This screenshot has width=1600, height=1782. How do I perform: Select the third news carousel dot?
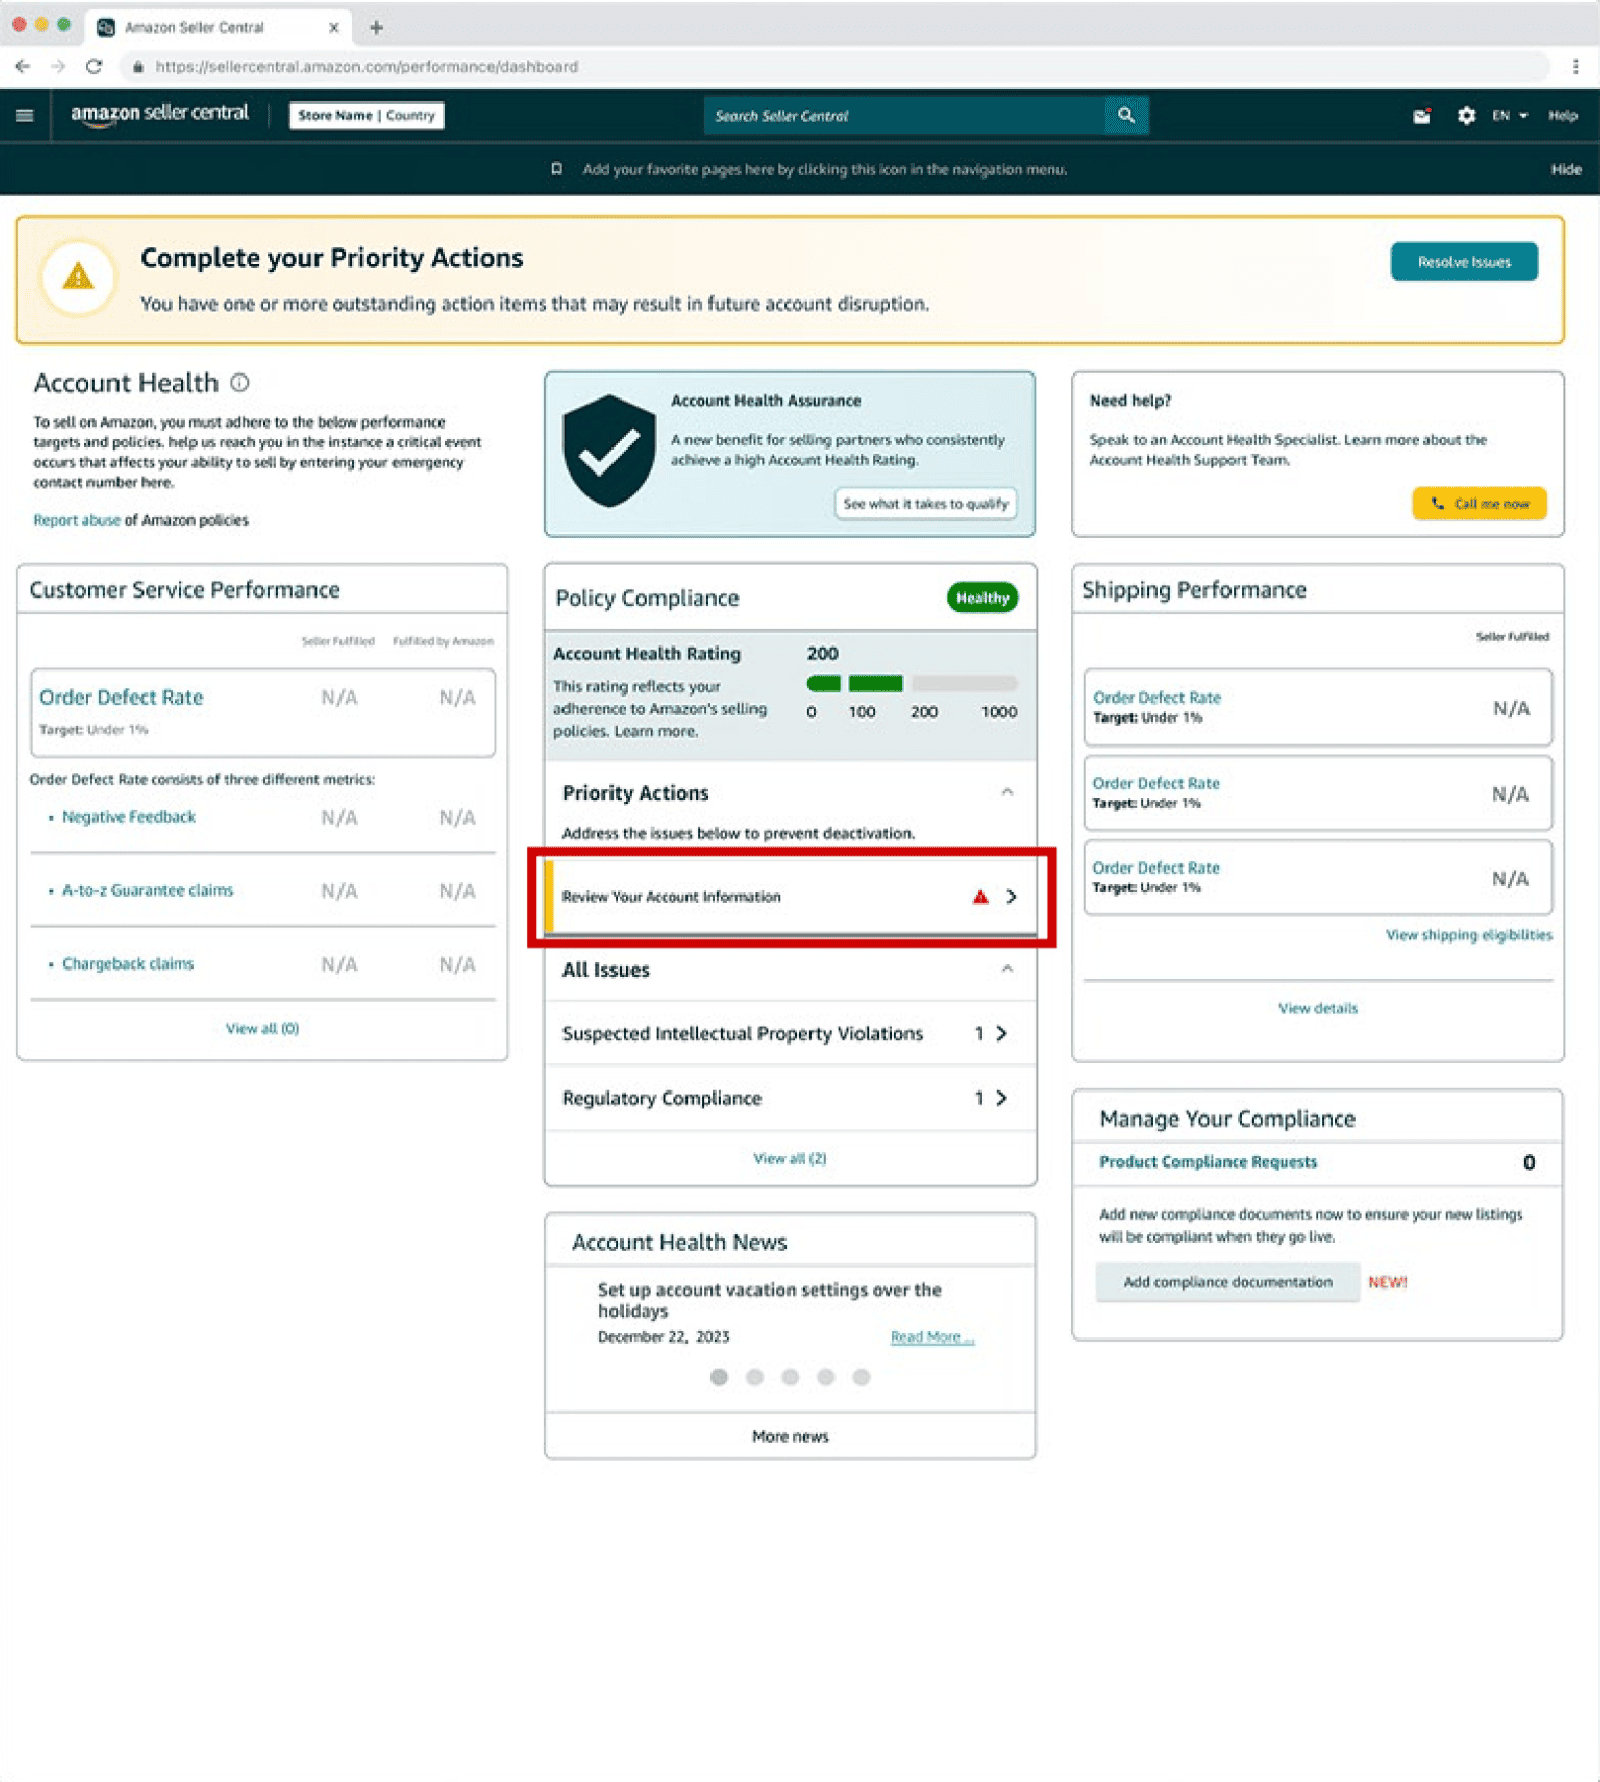click(x=790, y=1377)
